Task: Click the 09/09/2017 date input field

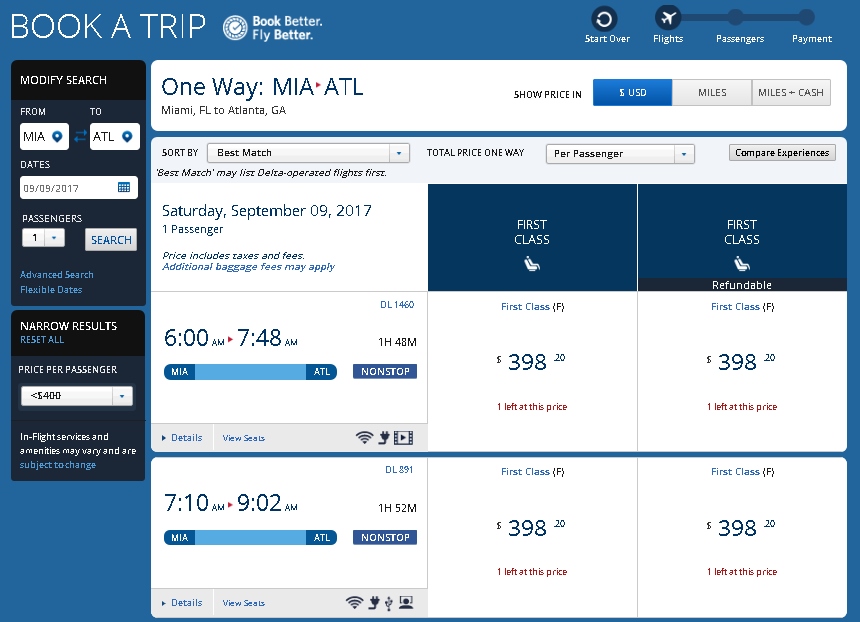Action: [x=68, y=187]
